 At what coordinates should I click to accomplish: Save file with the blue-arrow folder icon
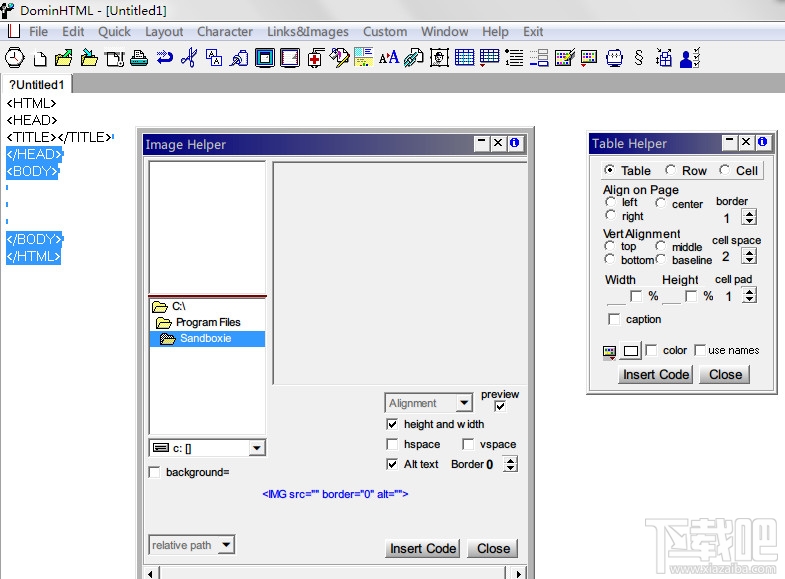point(89,58)
